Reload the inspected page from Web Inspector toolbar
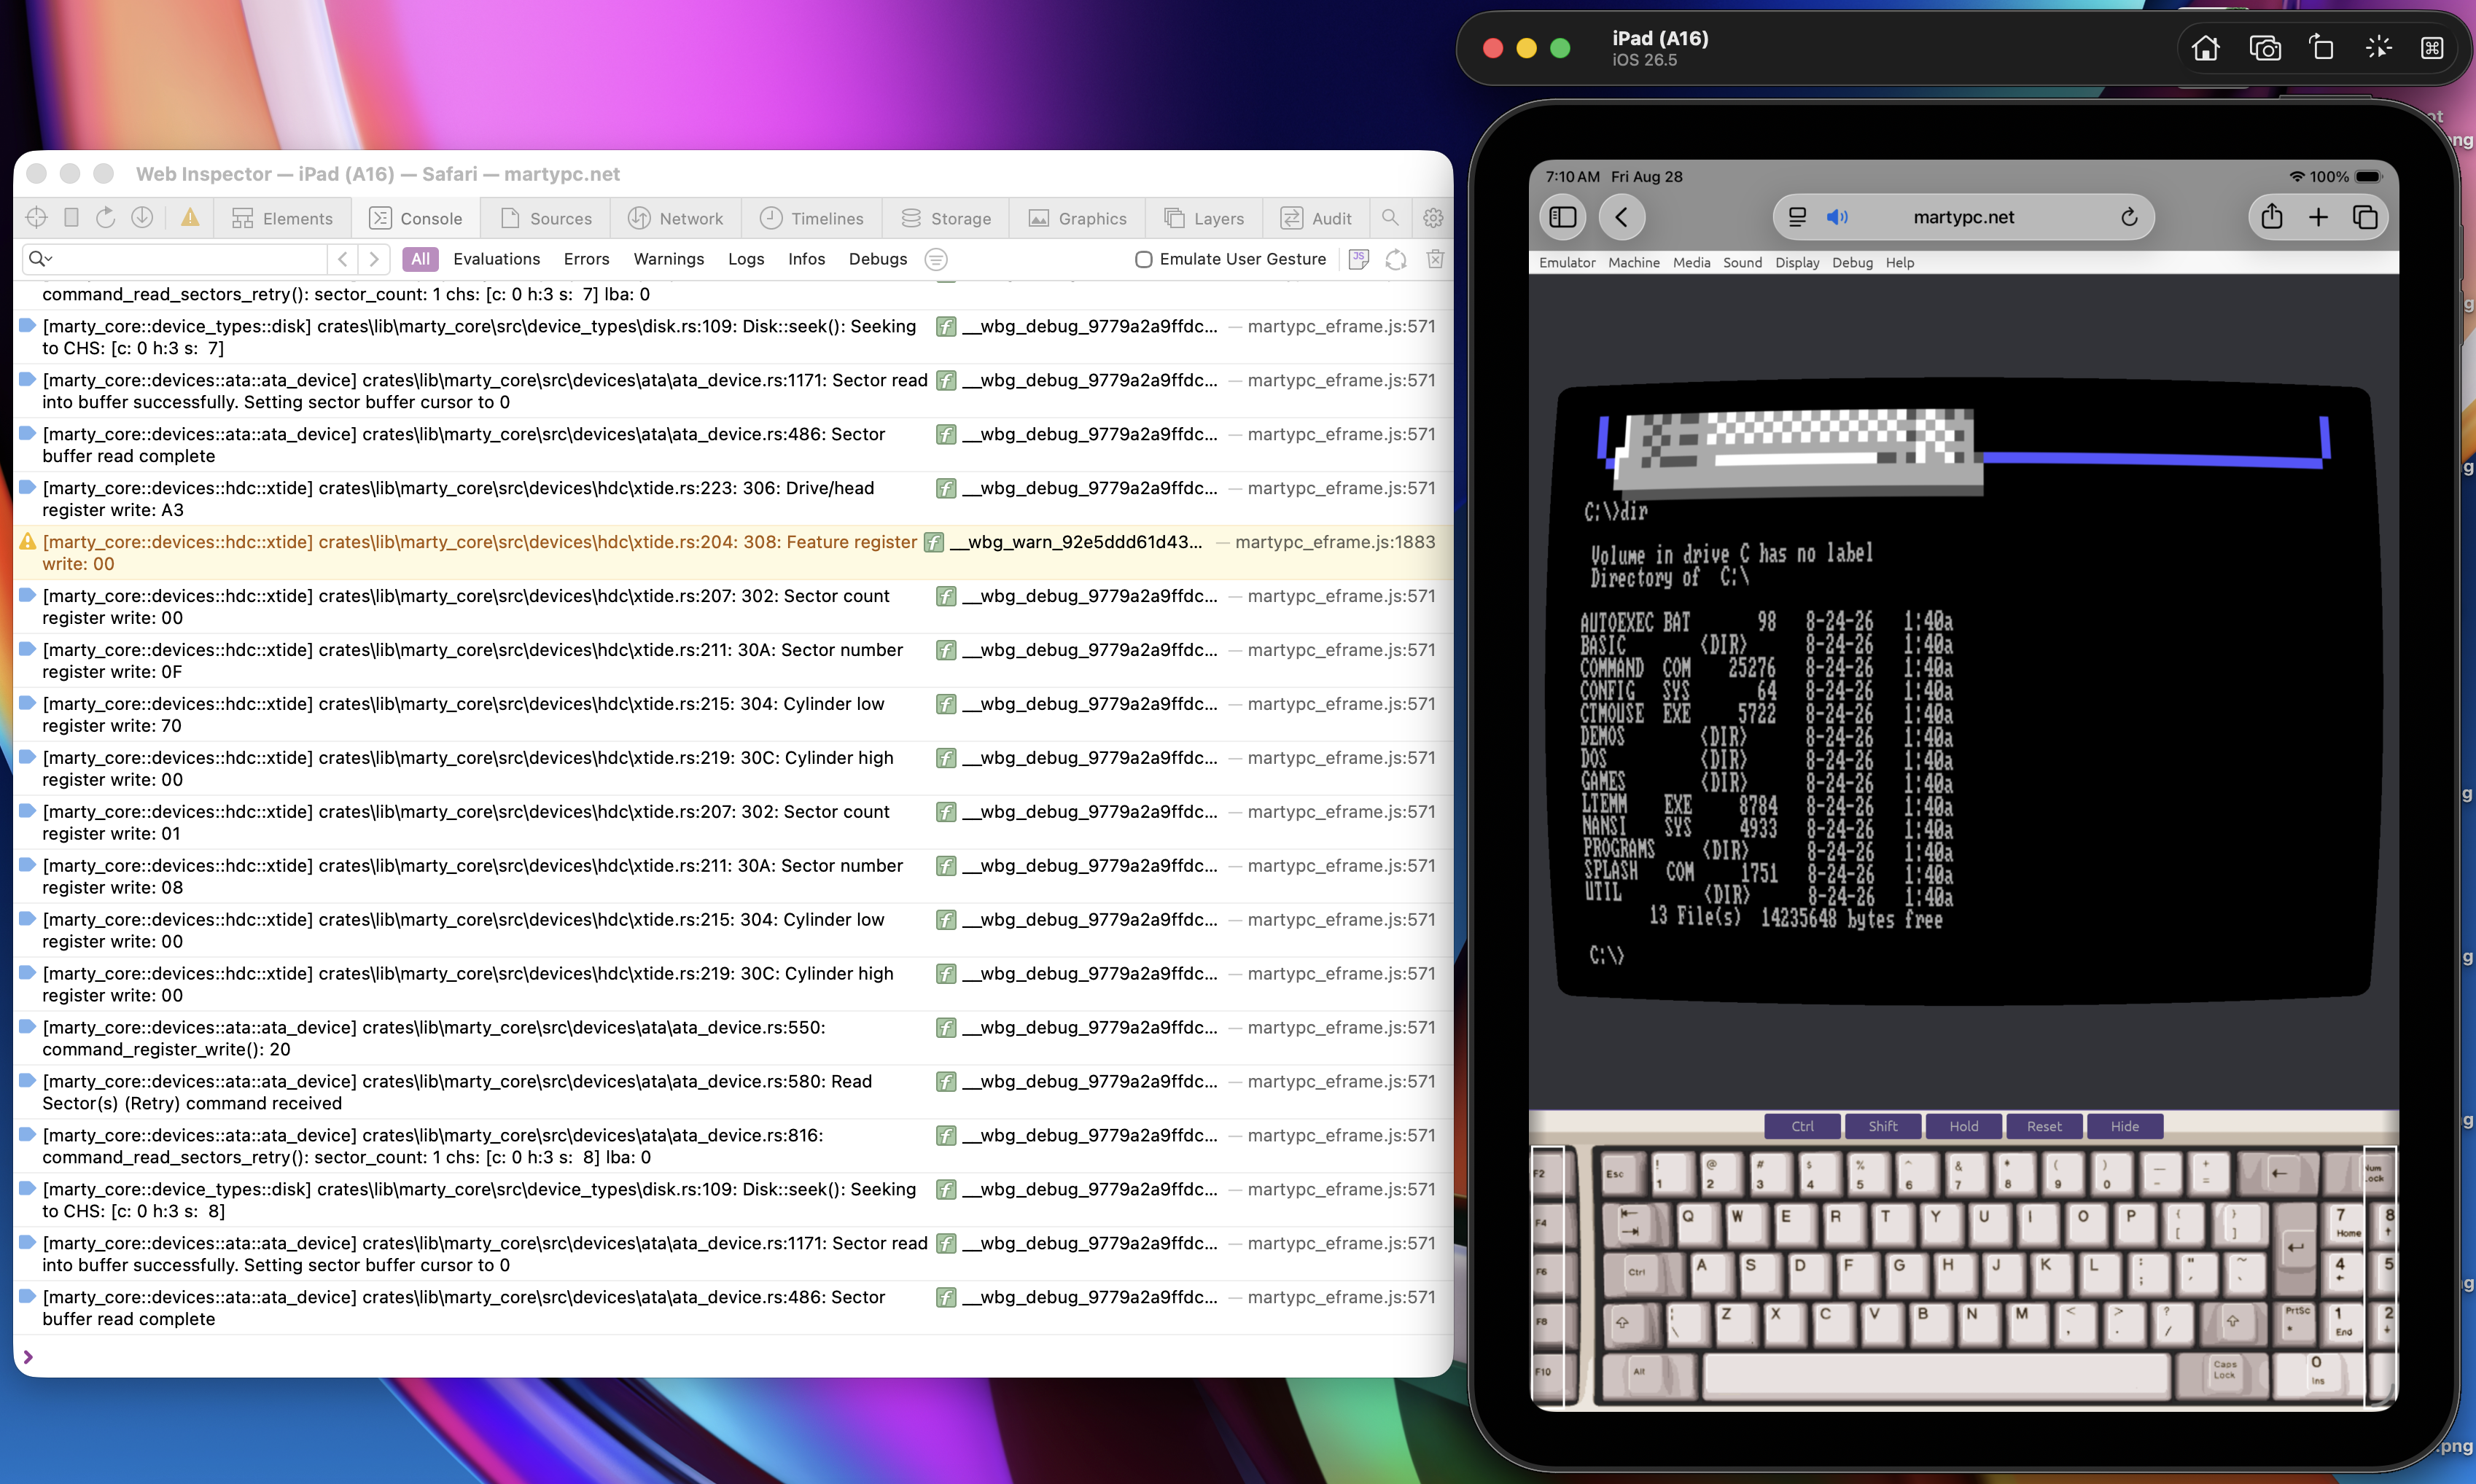 click(x=105, y=218)
